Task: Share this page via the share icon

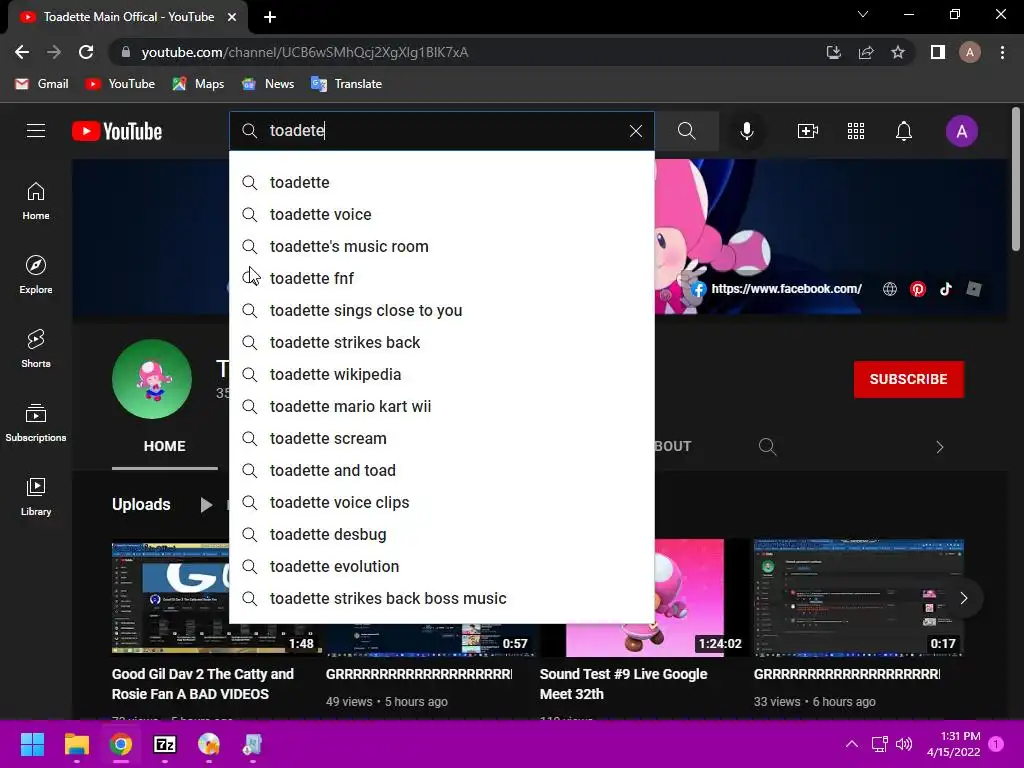Action: 866,52
